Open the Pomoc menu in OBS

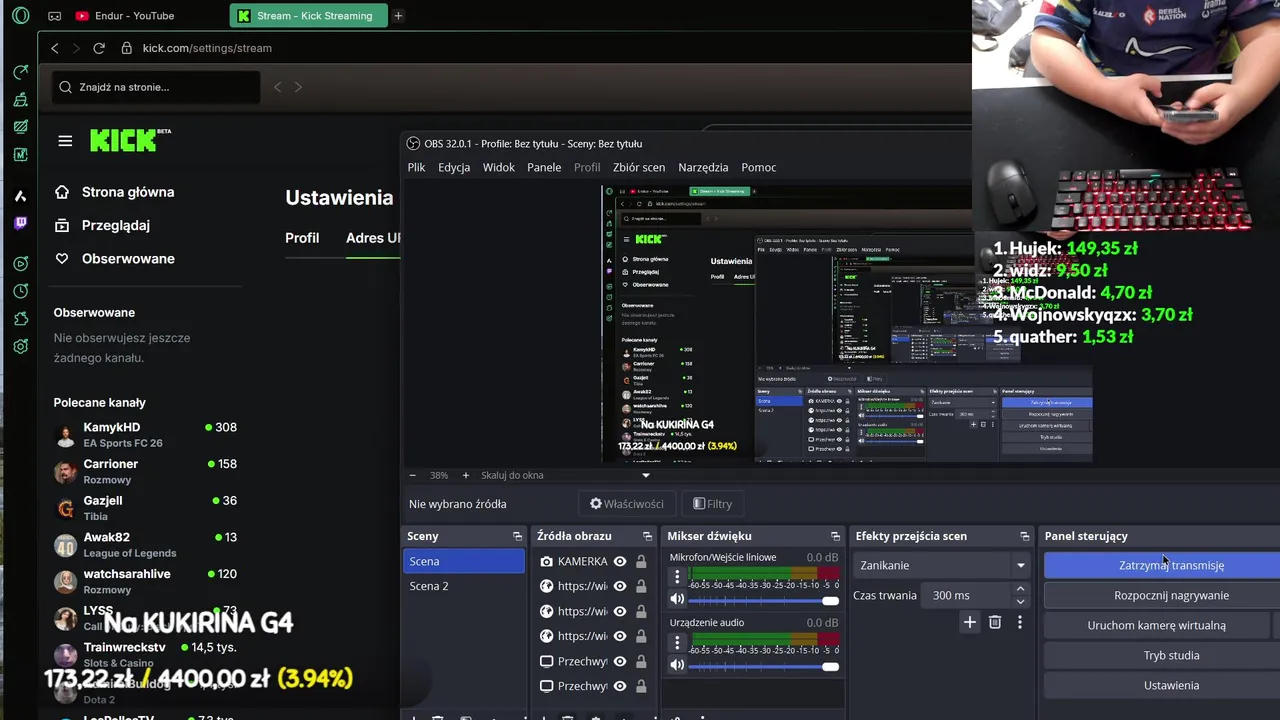(759, 167)
